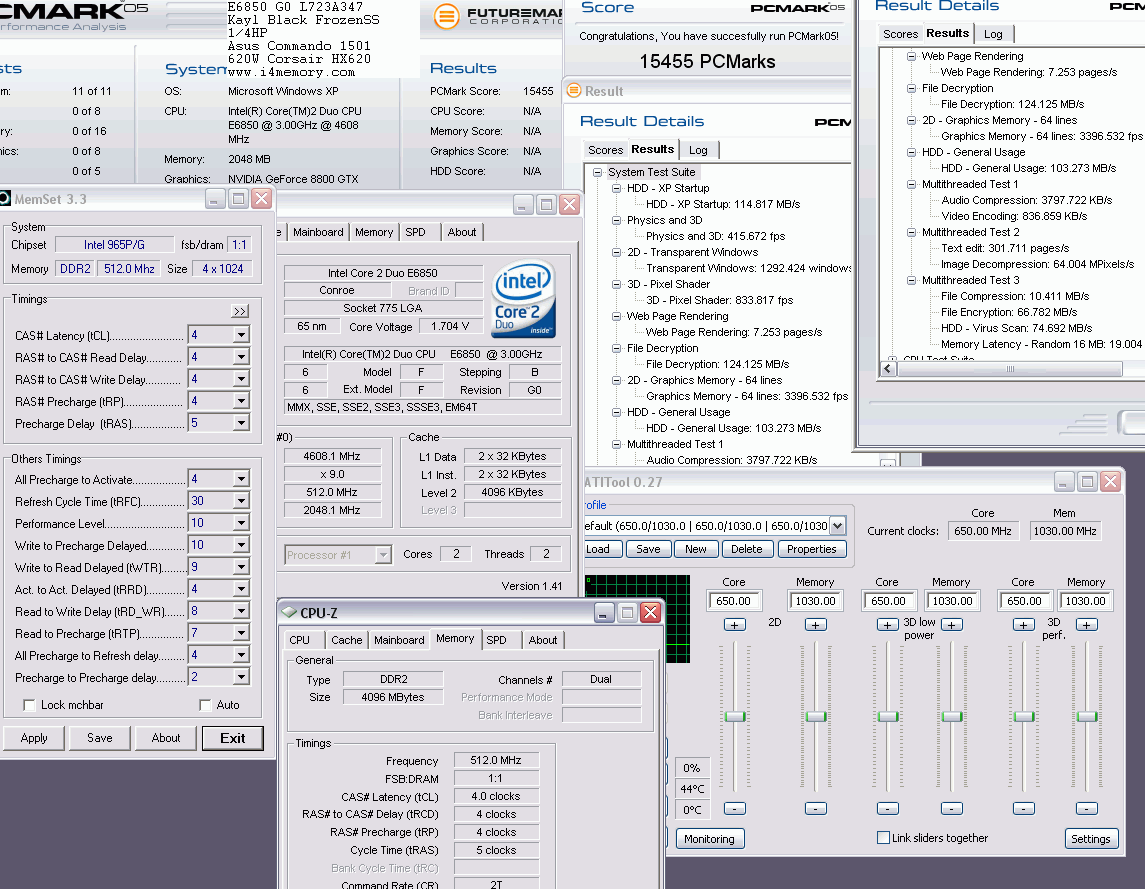Open the Performance Level dropdown
Image resolution: width=1145 pixels, height=889 pixels.
(x=241, y=523)
